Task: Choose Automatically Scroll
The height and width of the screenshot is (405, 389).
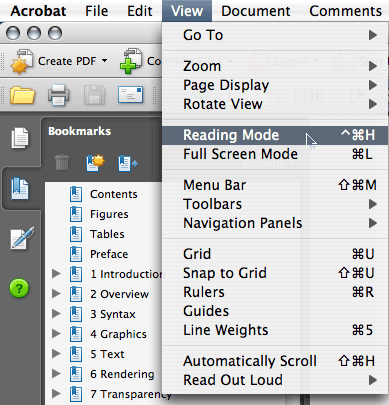Action: click(275, 361)
